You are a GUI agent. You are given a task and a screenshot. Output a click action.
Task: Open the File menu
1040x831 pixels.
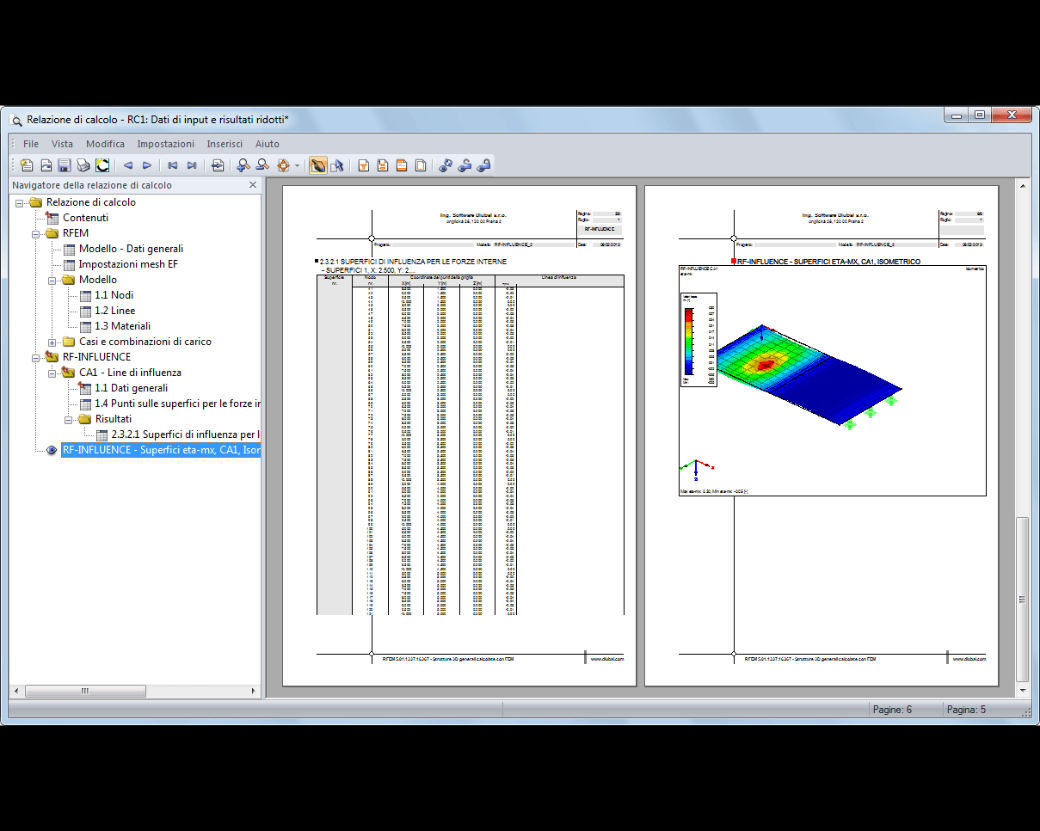[x=31, y=143]
